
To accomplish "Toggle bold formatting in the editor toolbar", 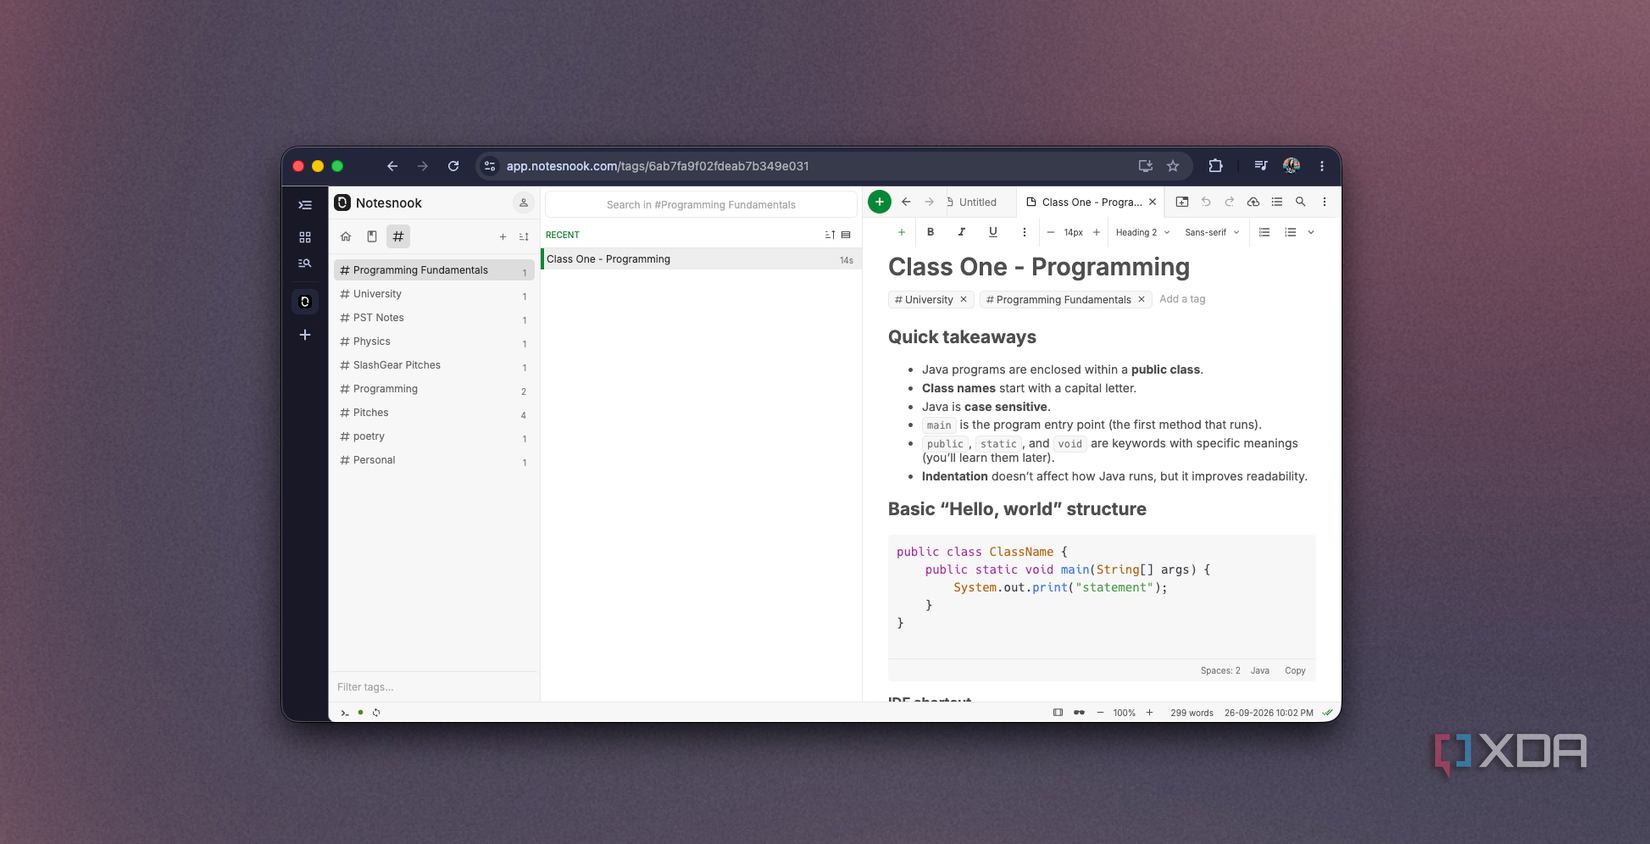I will 930,232.
